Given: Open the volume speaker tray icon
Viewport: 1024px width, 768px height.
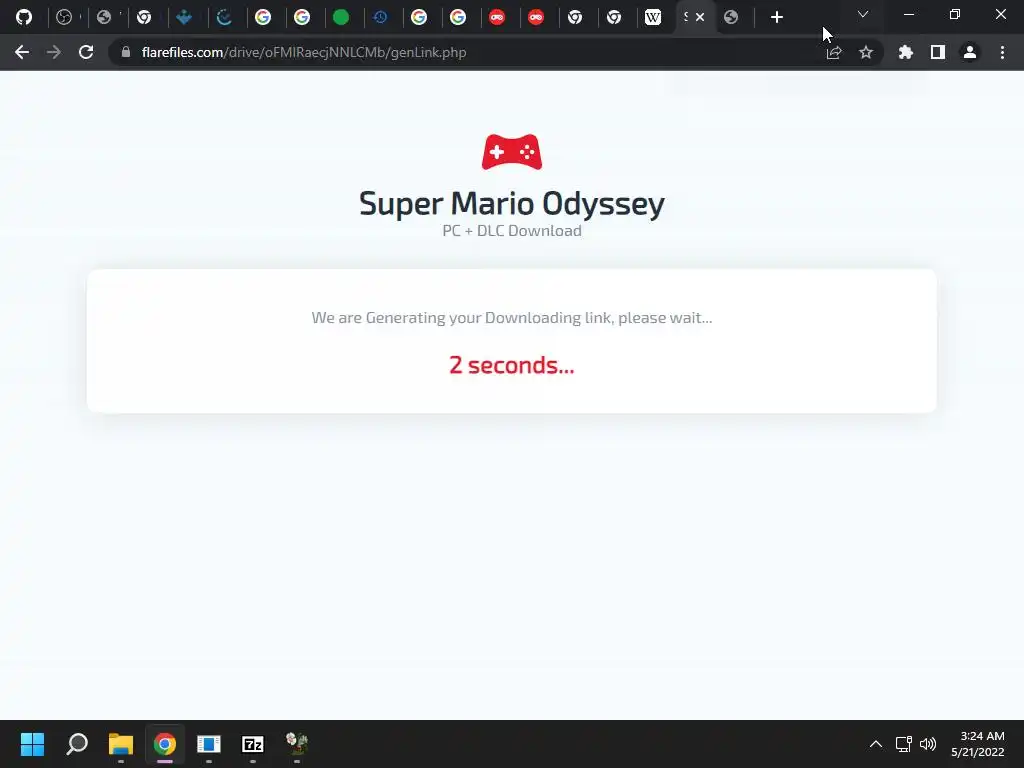Looking at the screenshot, I should 927,744.
